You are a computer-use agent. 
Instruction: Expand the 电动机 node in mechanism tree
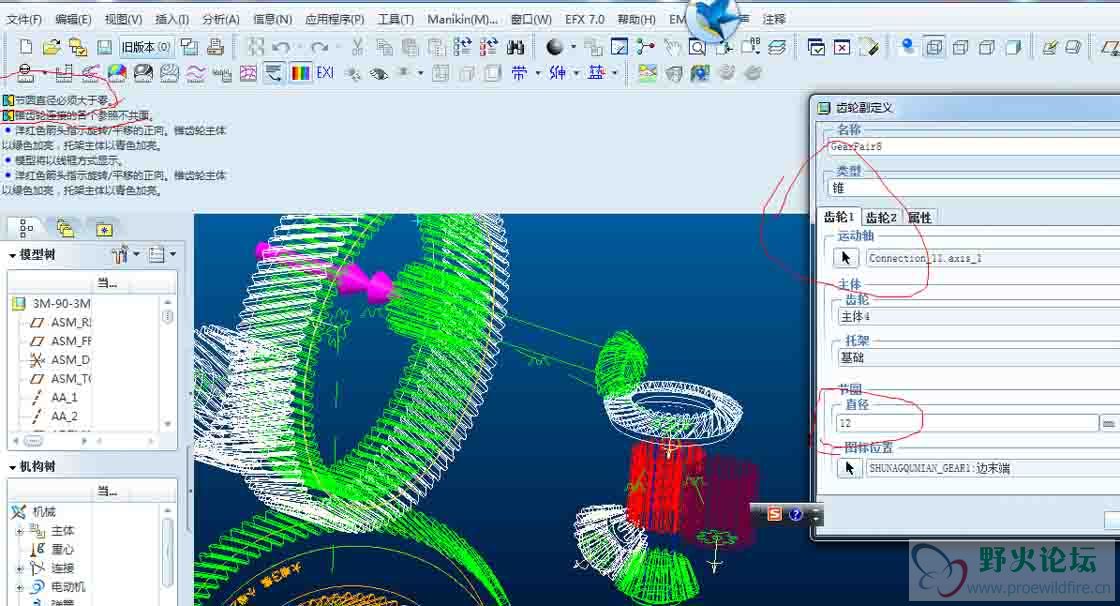20,587
